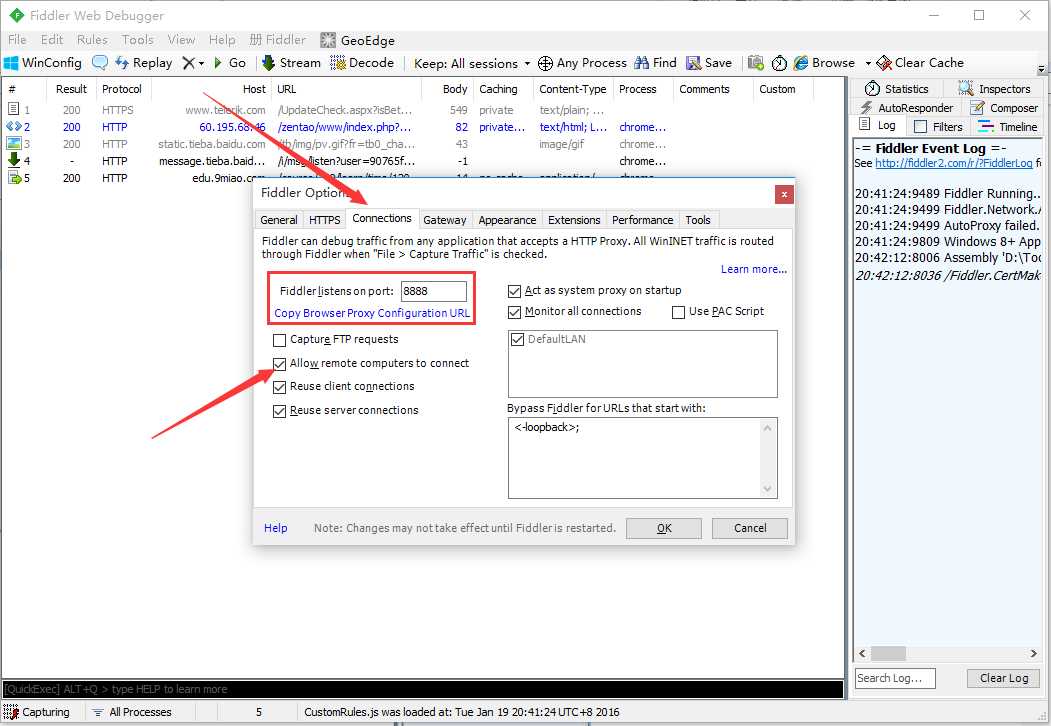The image size is (1051, 726).
Task: Expand the Browse dropdown arrow
Action: [868, 63]
